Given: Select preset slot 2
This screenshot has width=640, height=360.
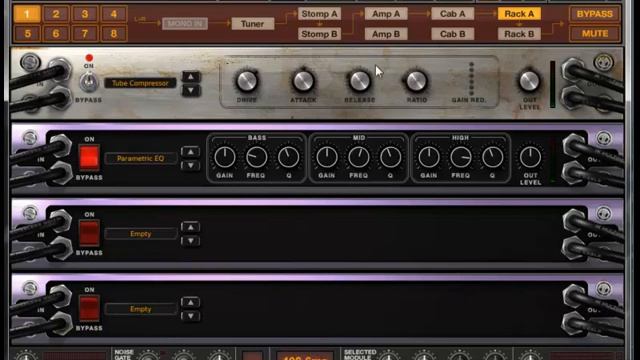Looking at the screenshot, I should (56, 14).
